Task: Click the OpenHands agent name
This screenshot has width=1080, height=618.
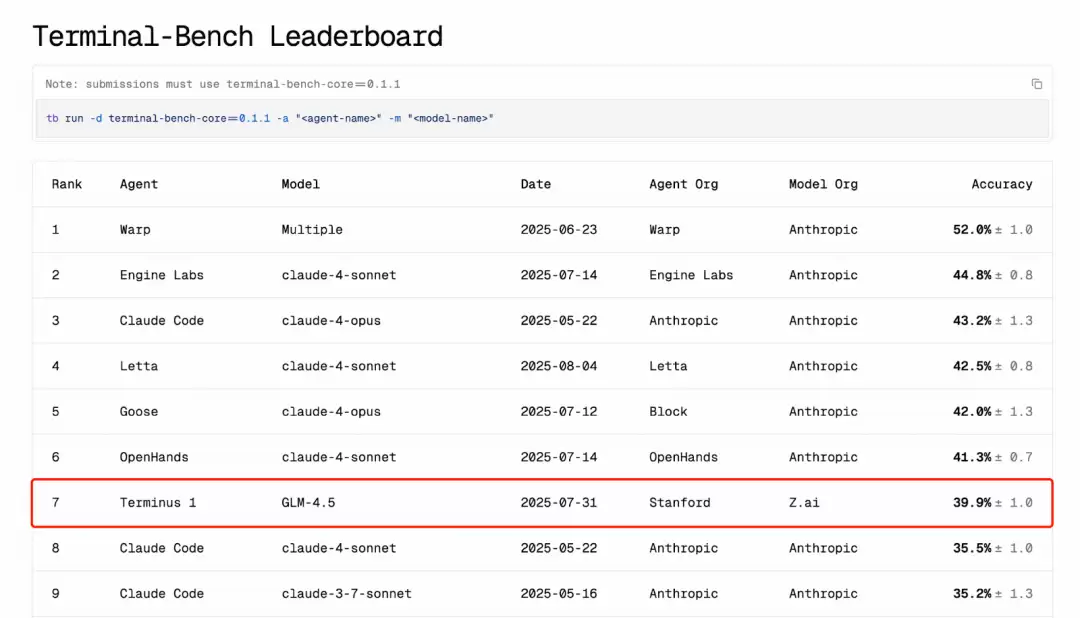Action: tap(154, 457)
